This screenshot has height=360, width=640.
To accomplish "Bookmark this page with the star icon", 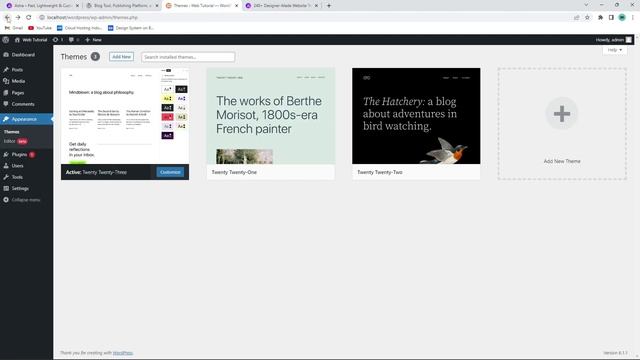I will click(x=587, y=18).
